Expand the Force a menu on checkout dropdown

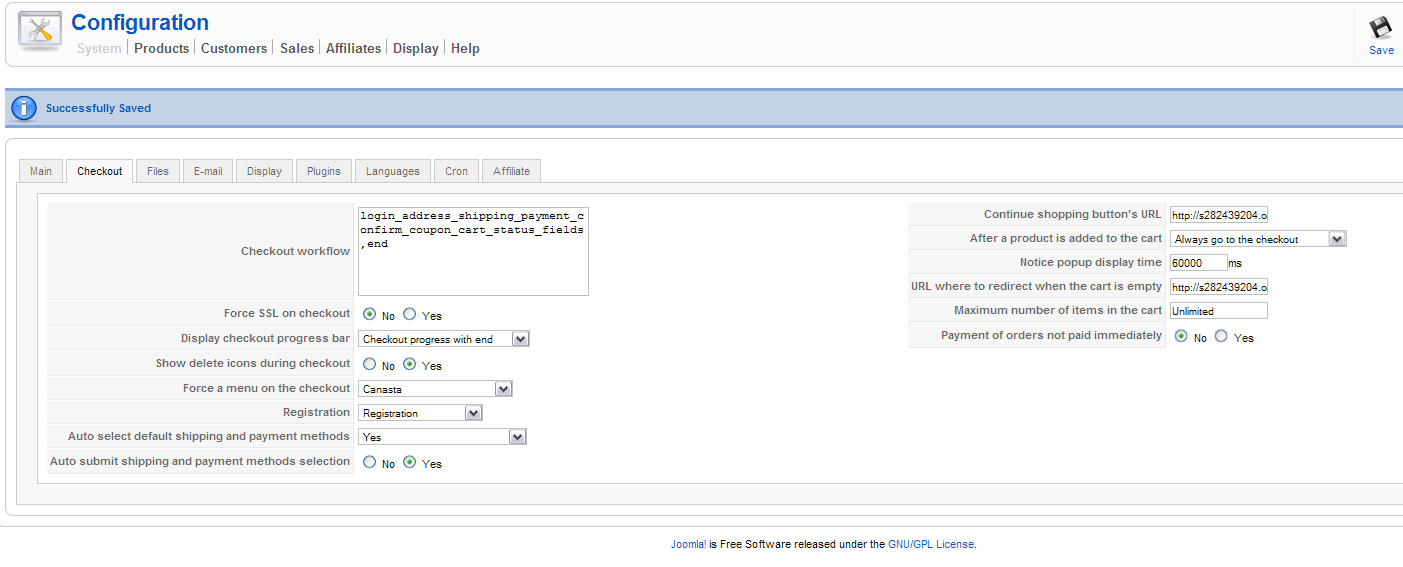click(503, 389)
